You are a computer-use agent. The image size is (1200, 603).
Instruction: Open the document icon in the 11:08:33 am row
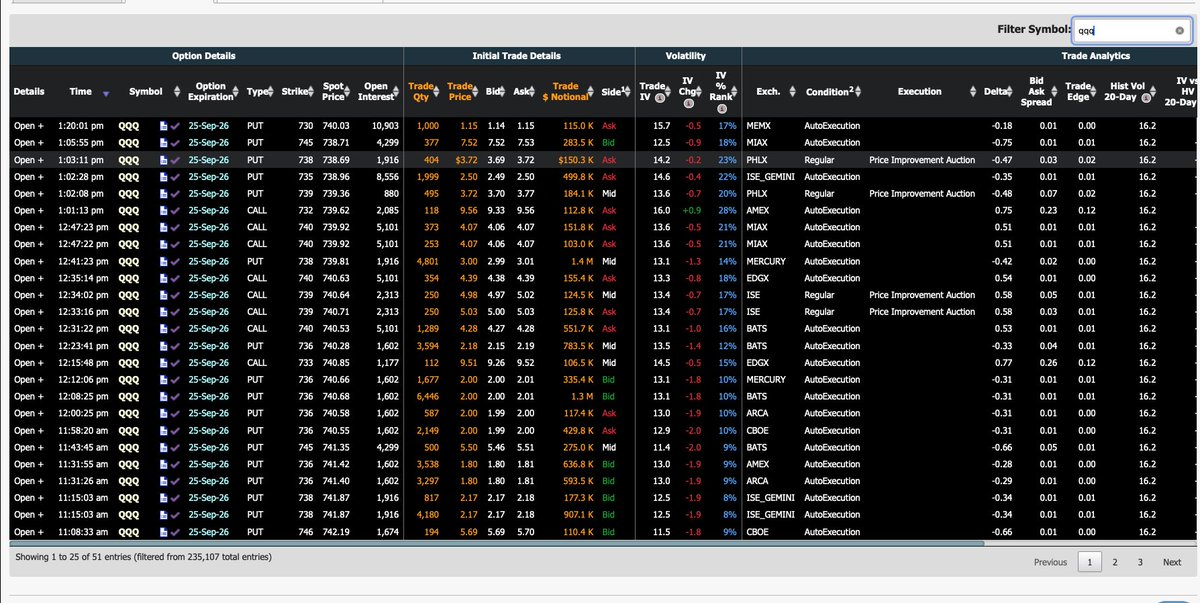(x=164, y=532)
